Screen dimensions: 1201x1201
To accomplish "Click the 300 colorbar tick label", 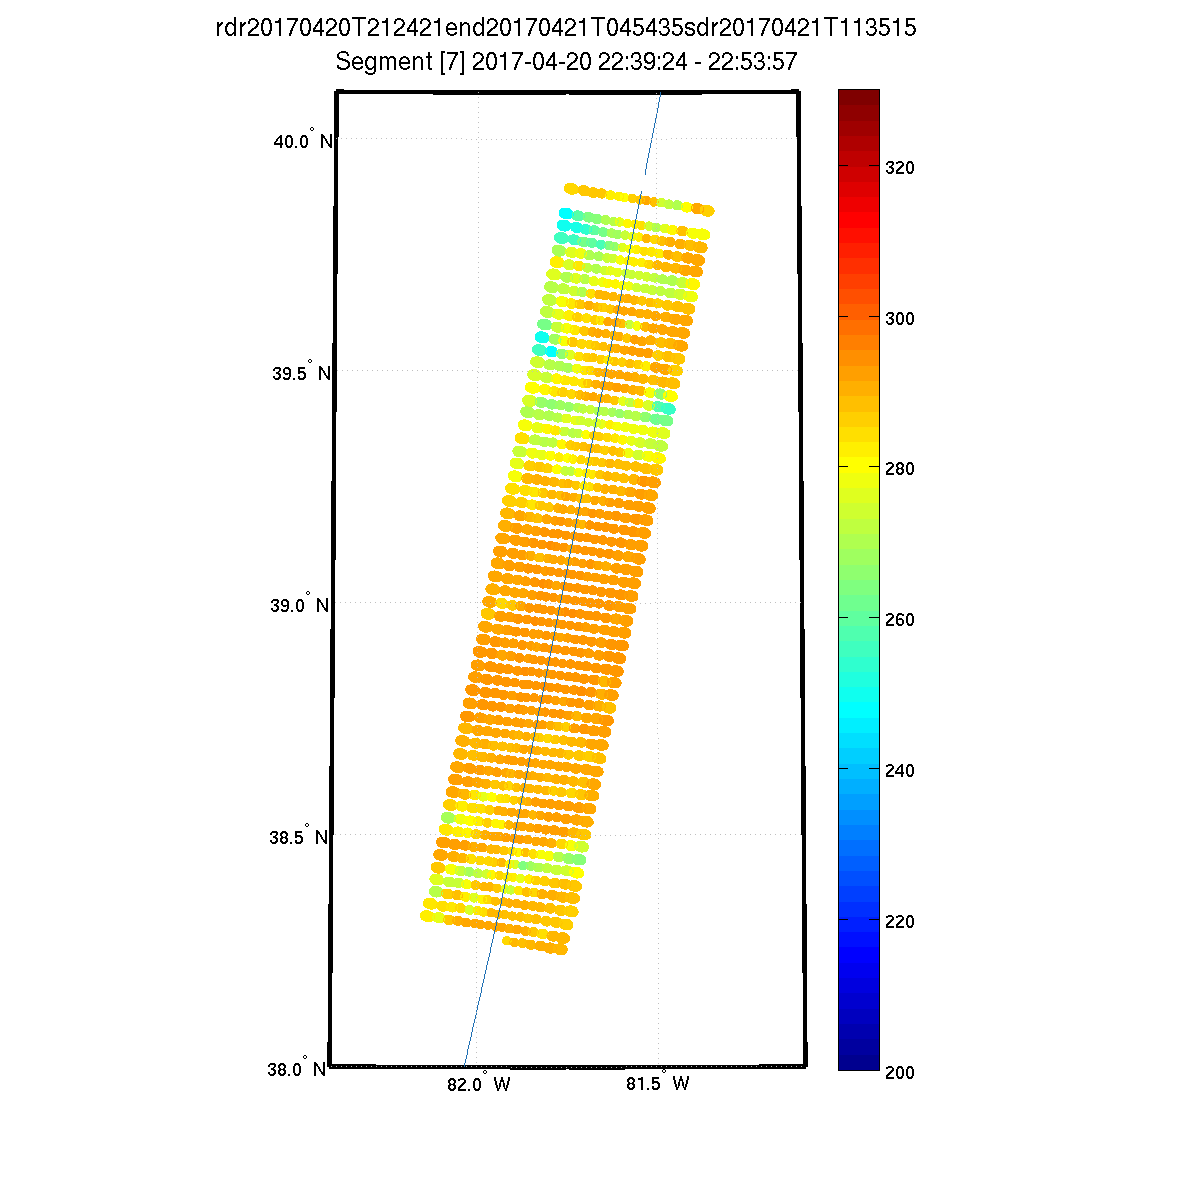I will [x=900, y=318].
